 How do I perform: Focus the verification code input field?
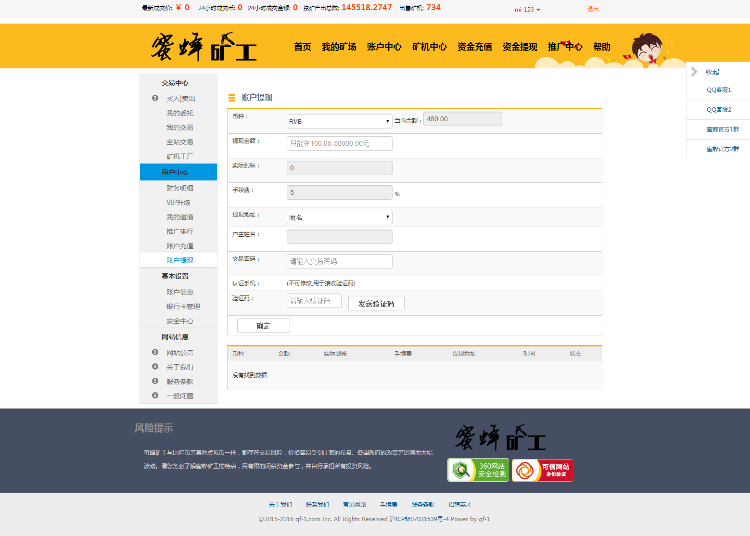click(314, 300)
